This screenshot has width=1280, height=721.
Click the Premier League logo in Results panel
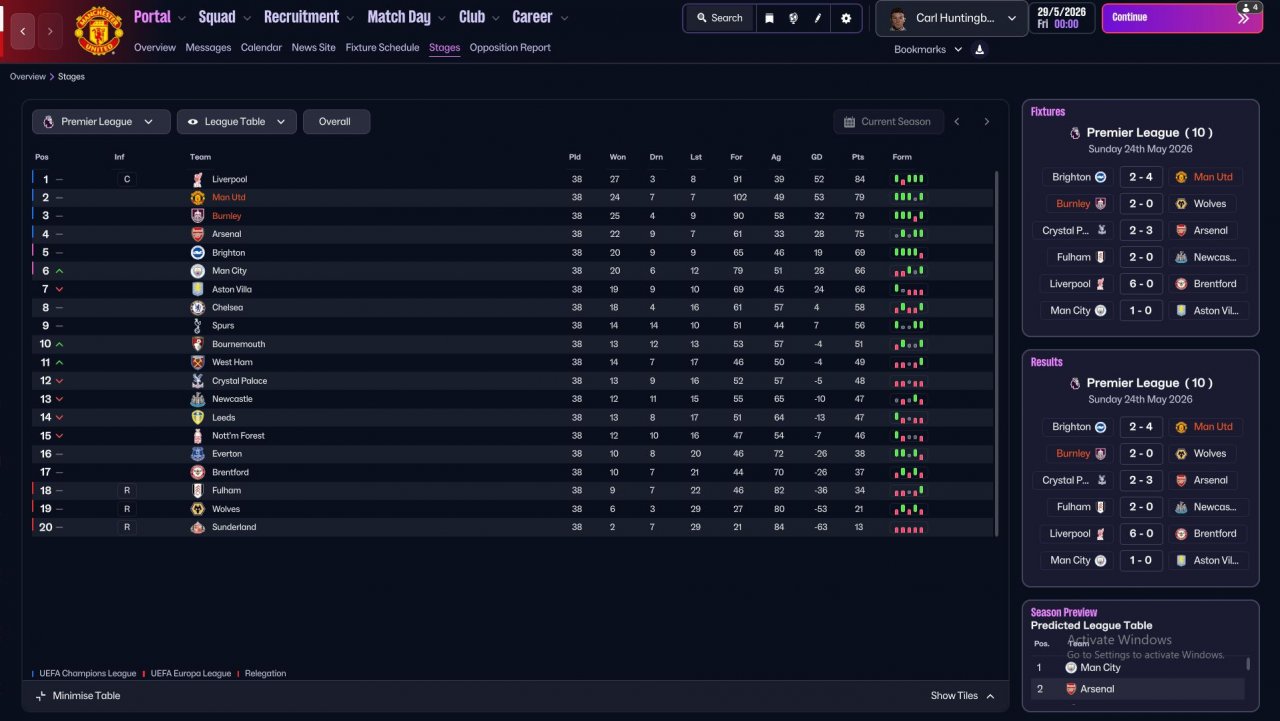[1075, 383]
